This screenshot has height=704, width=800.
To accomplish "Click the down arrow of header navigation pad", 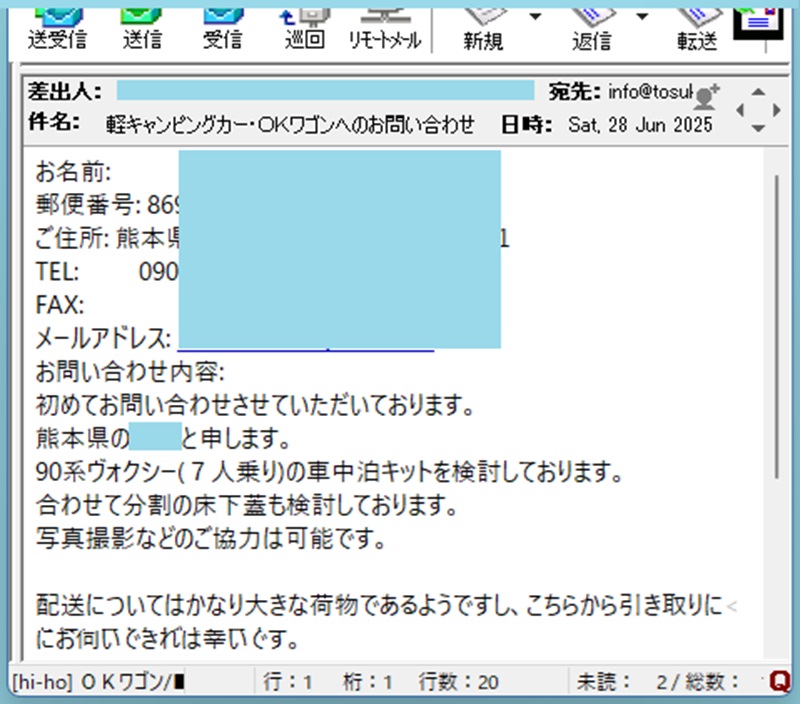I will click(759, 128).
